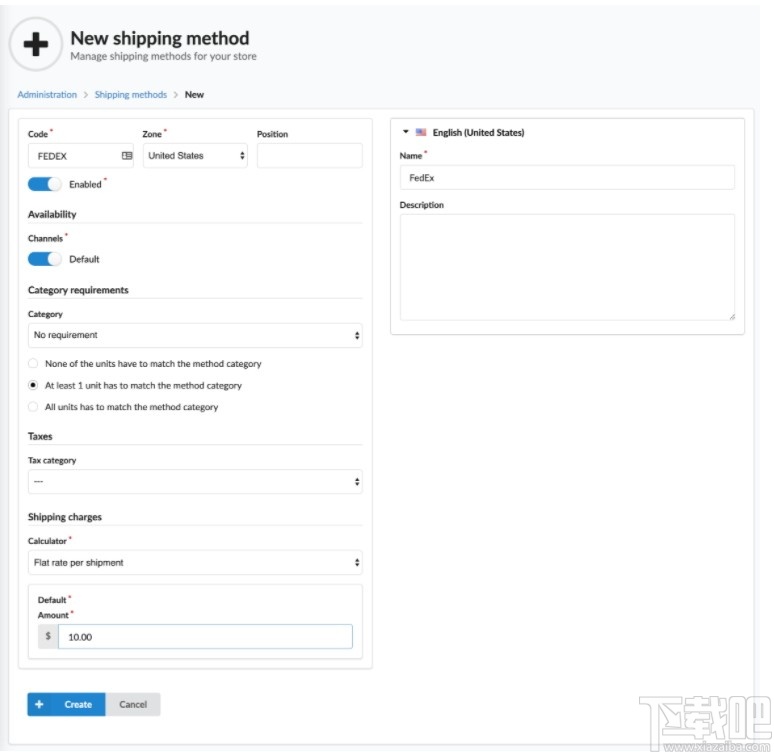
Task: Focus the Amount input field
Action: click(205, 636)
